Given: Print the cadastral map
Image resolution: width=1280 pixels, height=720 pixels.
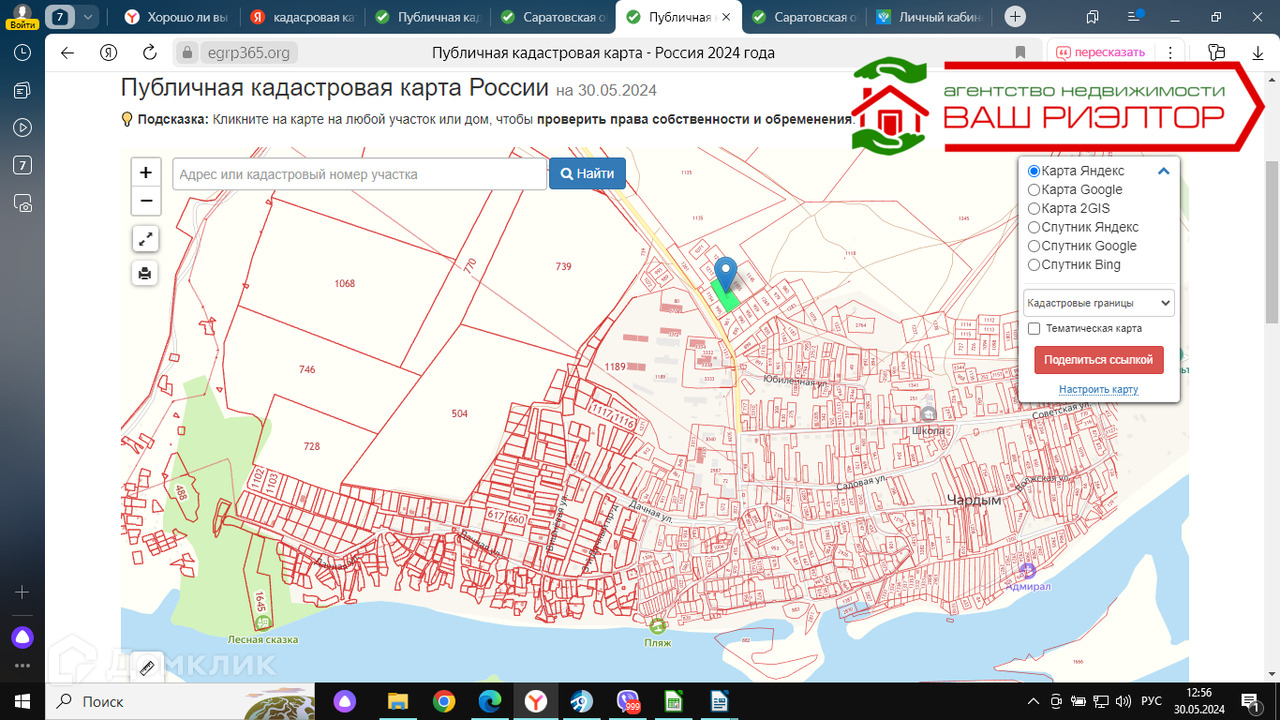Looking at the screenshot, I should point(146,273).
